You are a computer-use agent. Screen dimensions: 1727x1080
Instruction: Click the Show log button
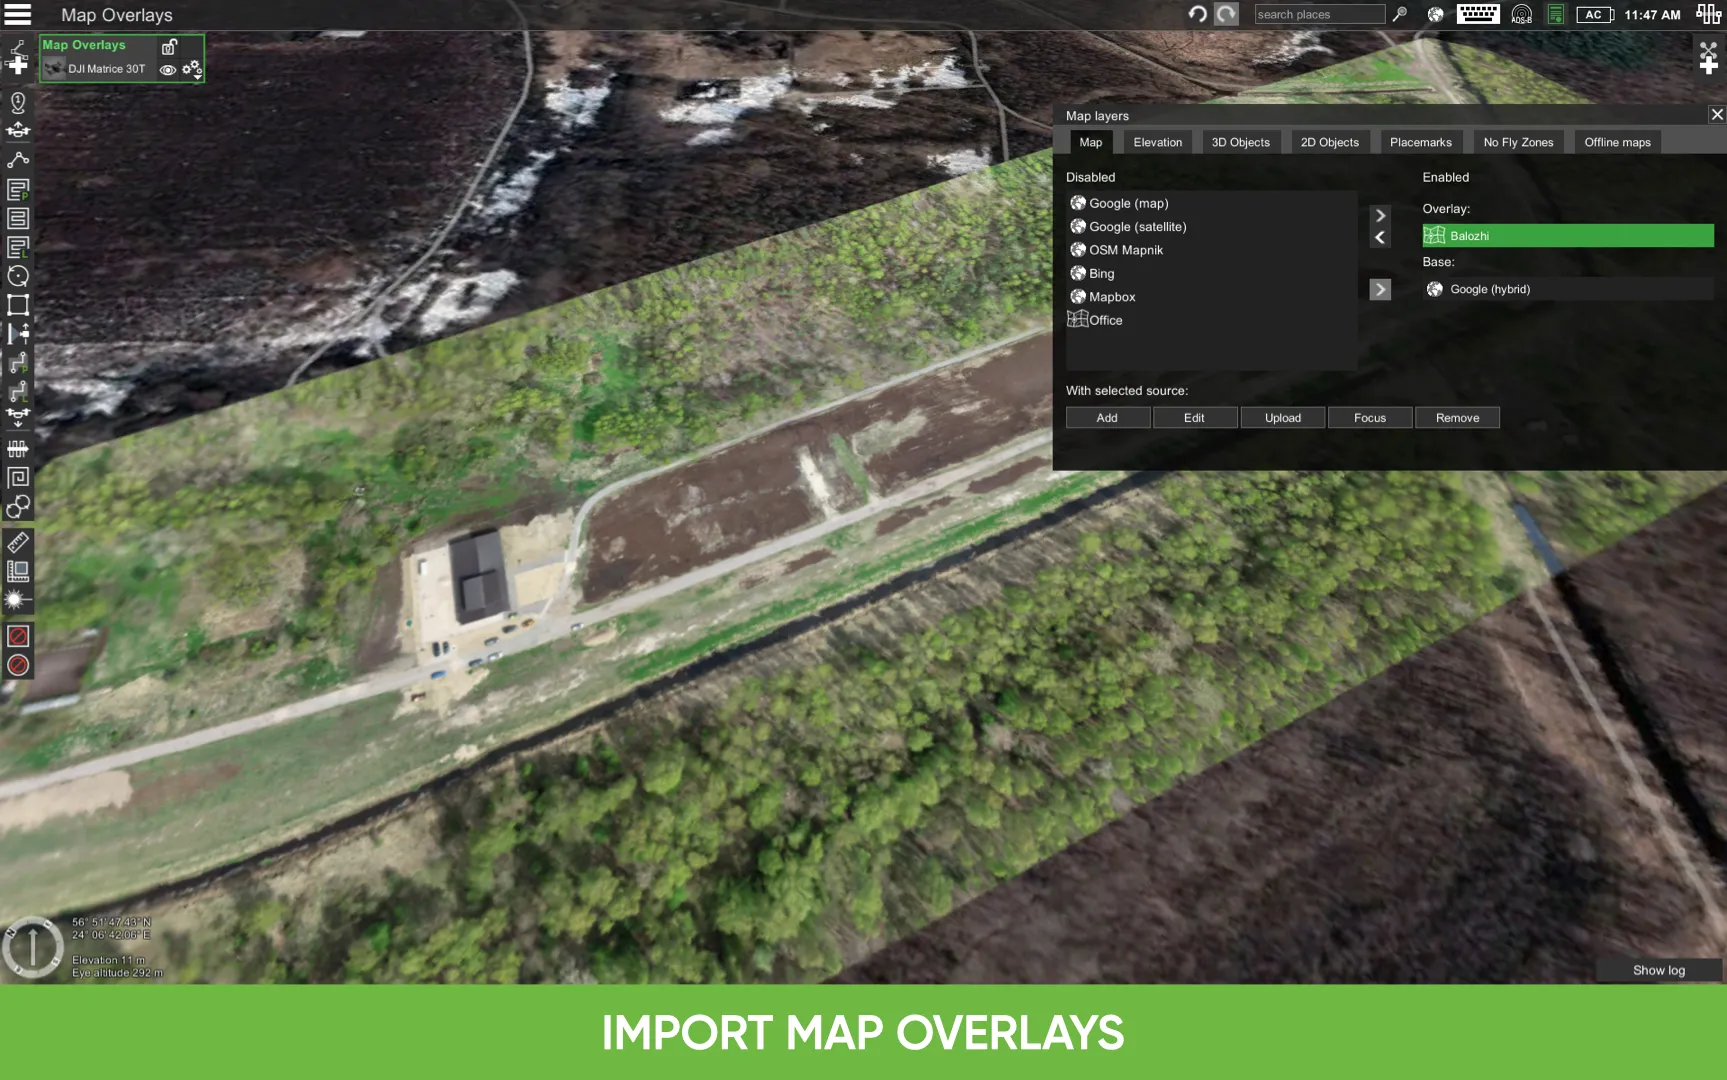click(1658, 970)
